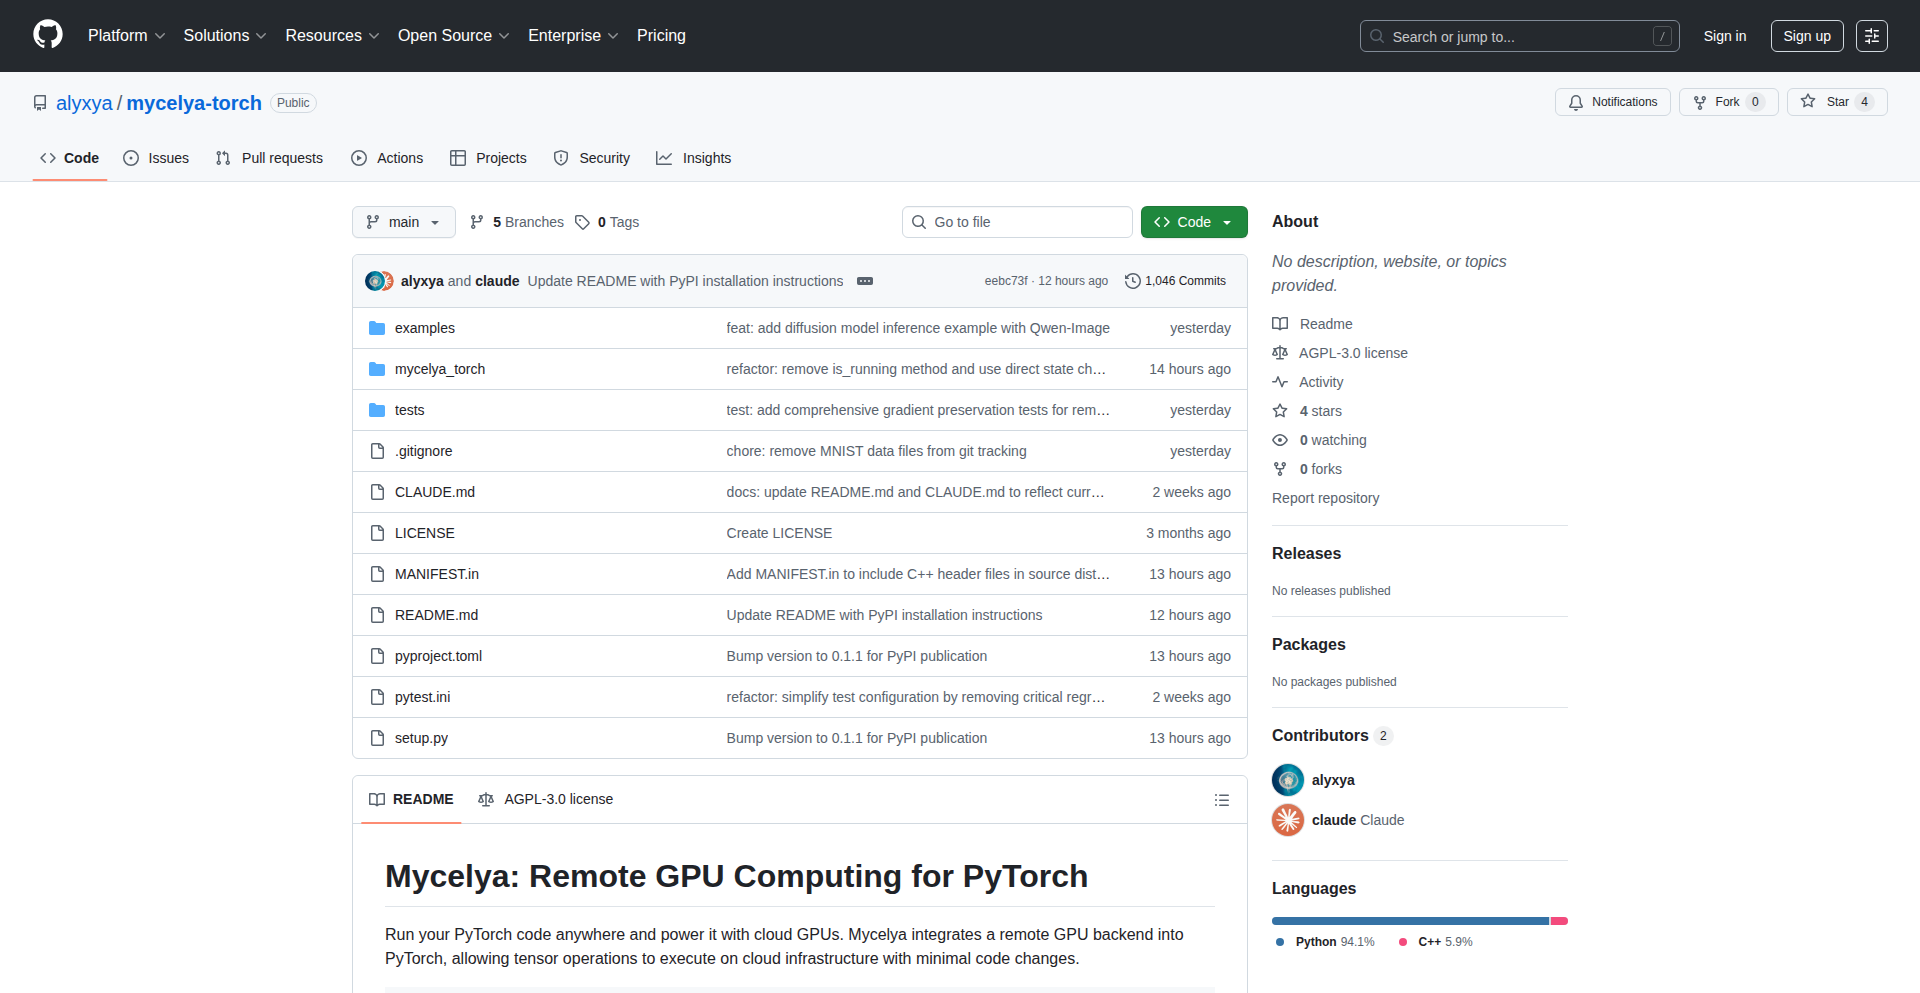
Task: Click the claude contributor avatar
Action: [x=1288, y=820]
